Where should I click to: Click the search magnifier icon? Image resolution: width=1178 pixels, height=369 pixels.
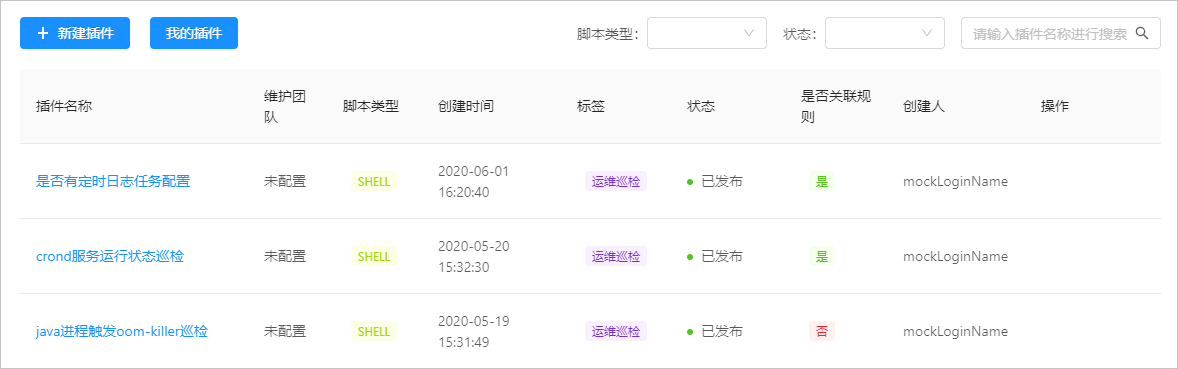coord(1142,33)
